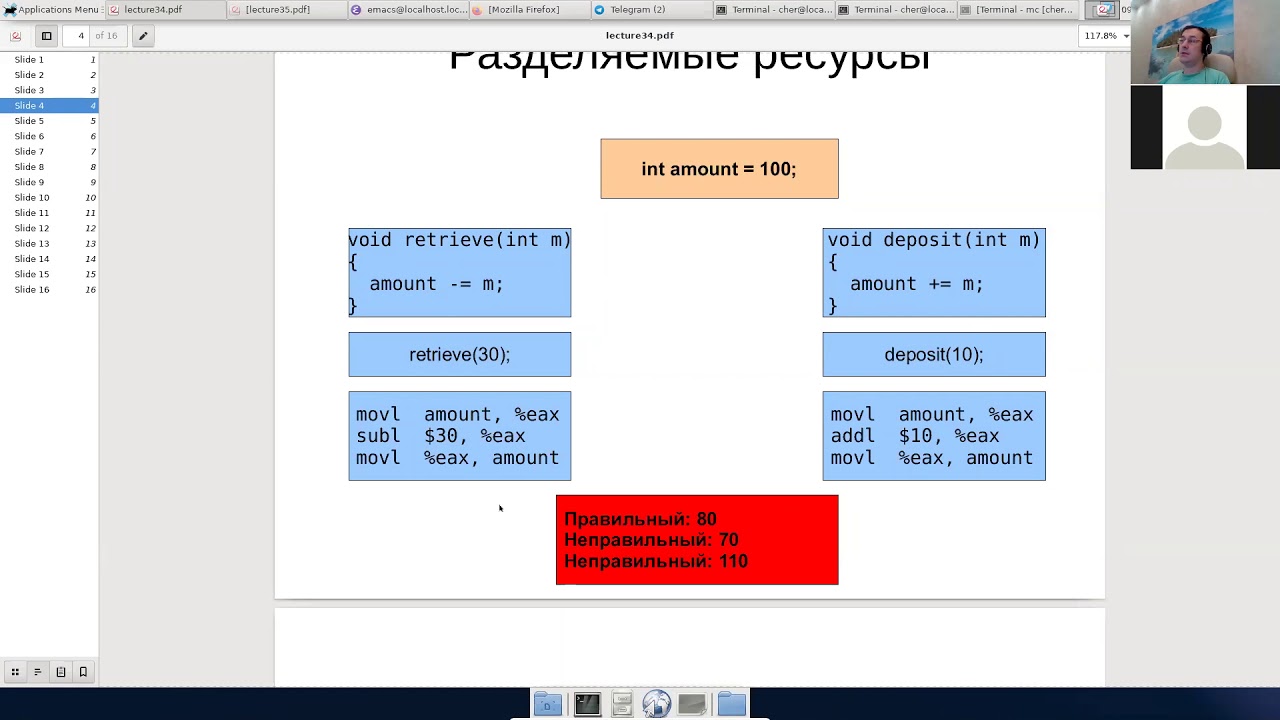Show annotations view in sidebar
This screenshot has height=720, width=1280.
(x=61, y=672)
